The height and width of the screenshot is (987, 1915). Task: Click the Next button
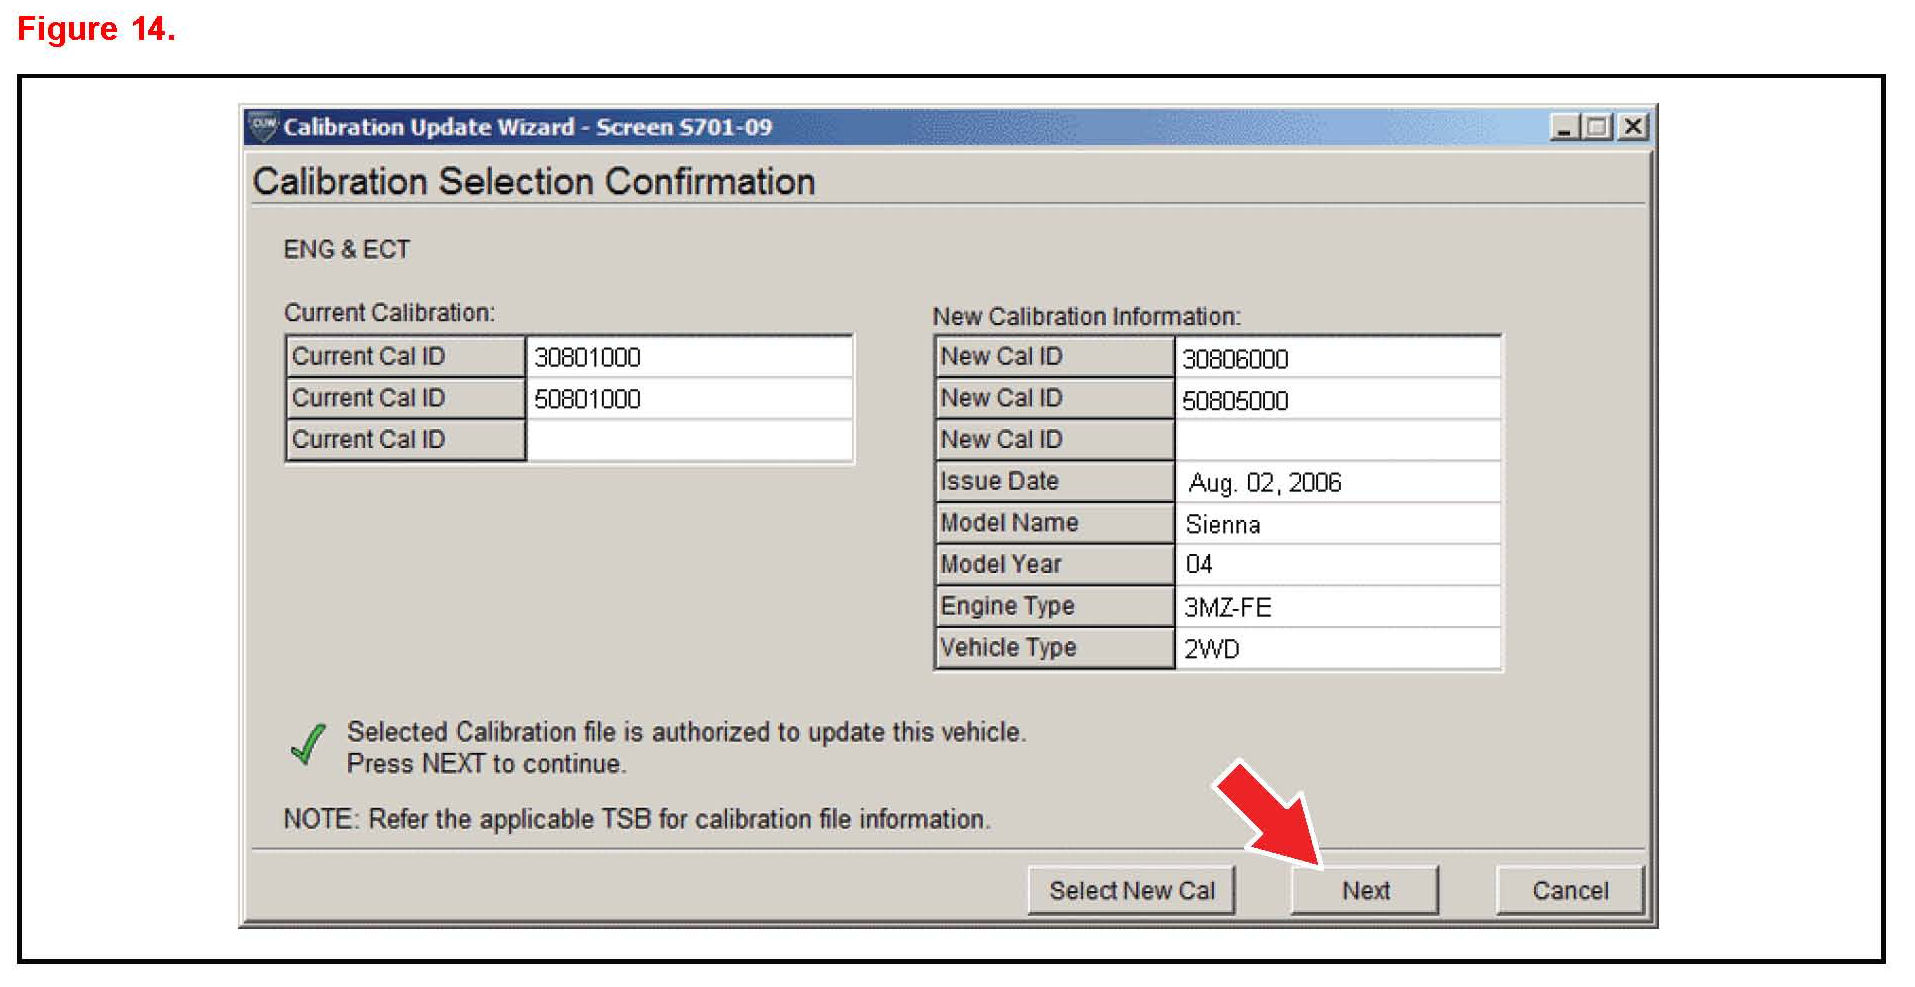(x=1364, y=890)
